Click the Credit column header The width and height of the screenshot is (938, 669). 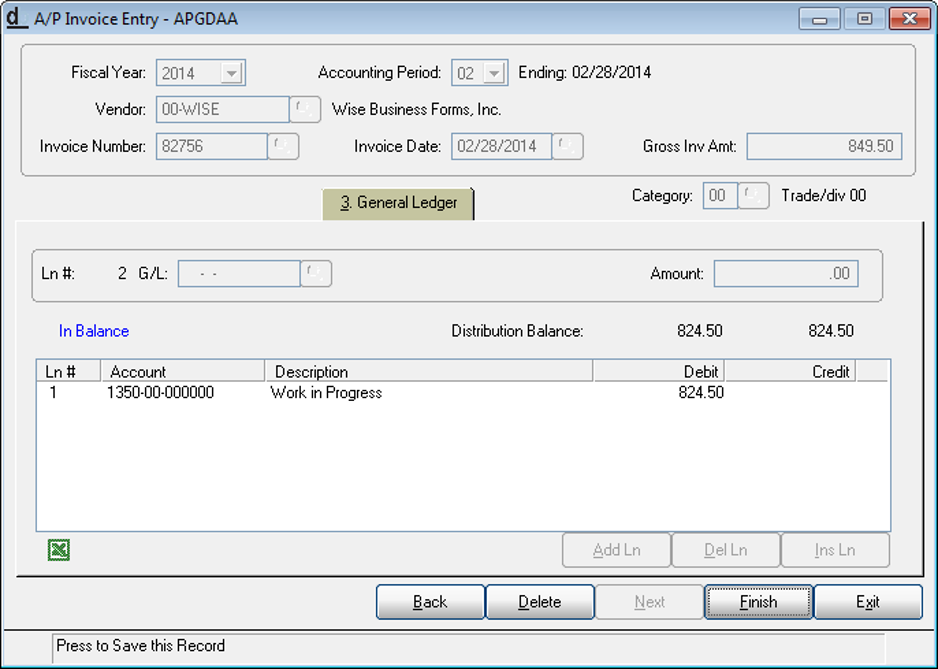[x=790, y=372]
